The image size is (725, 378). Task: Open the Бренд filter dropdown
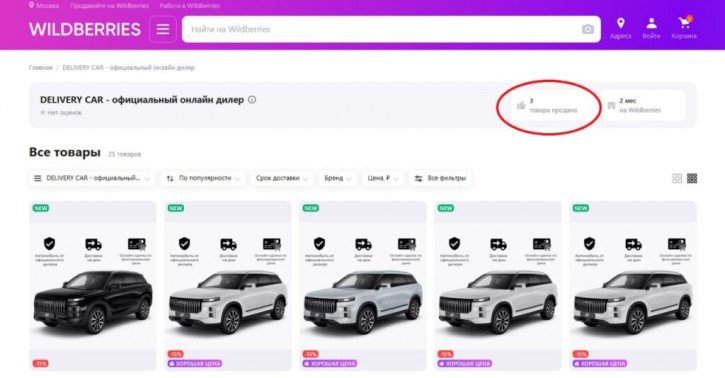click(338, 178)
